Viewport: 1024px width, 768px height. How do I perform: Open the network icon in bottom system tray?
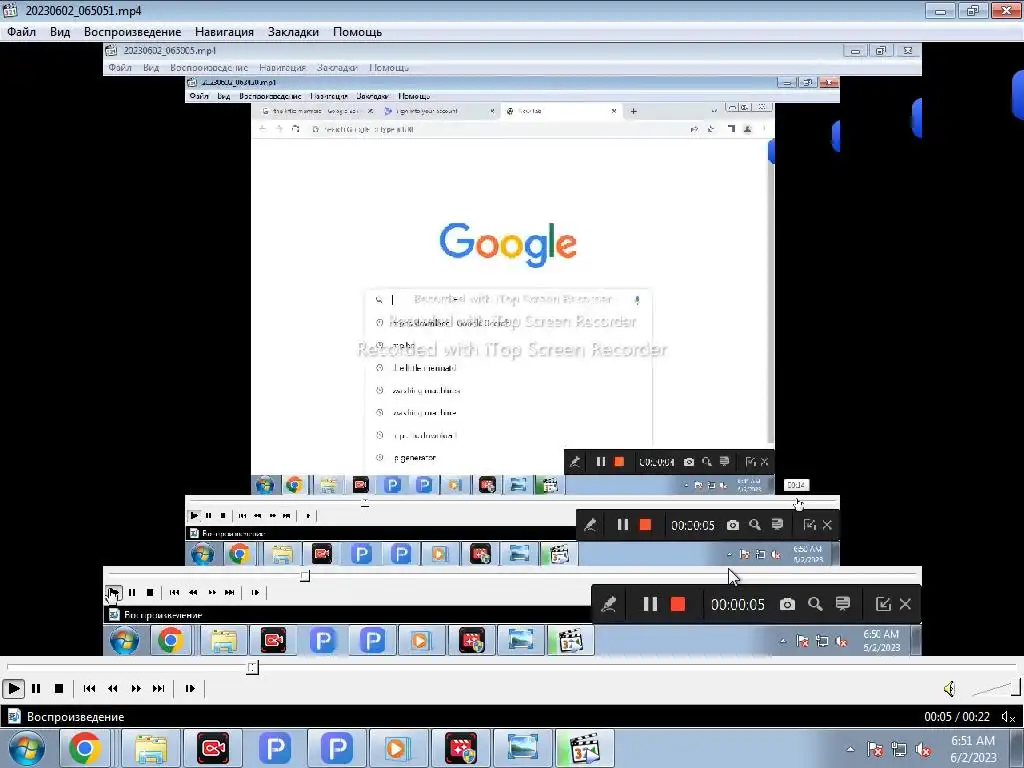click(899, 750)
